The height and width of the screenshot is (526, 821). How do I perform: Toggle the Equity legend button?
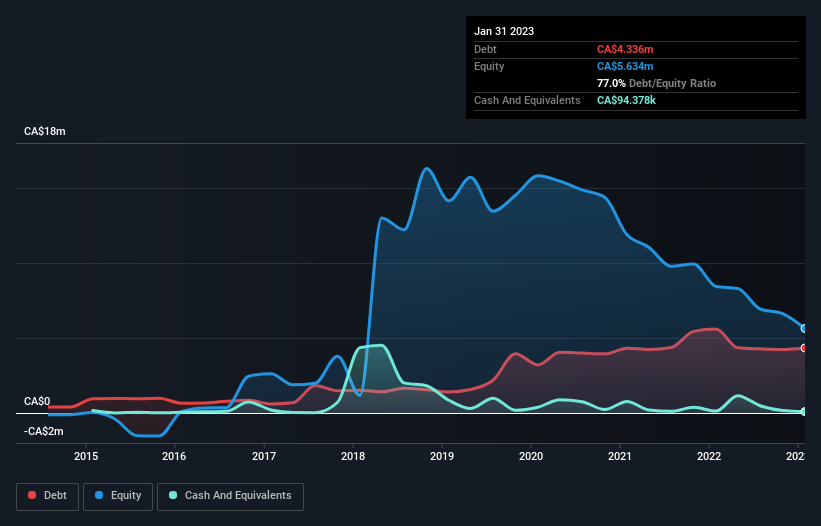pos(118,496)
